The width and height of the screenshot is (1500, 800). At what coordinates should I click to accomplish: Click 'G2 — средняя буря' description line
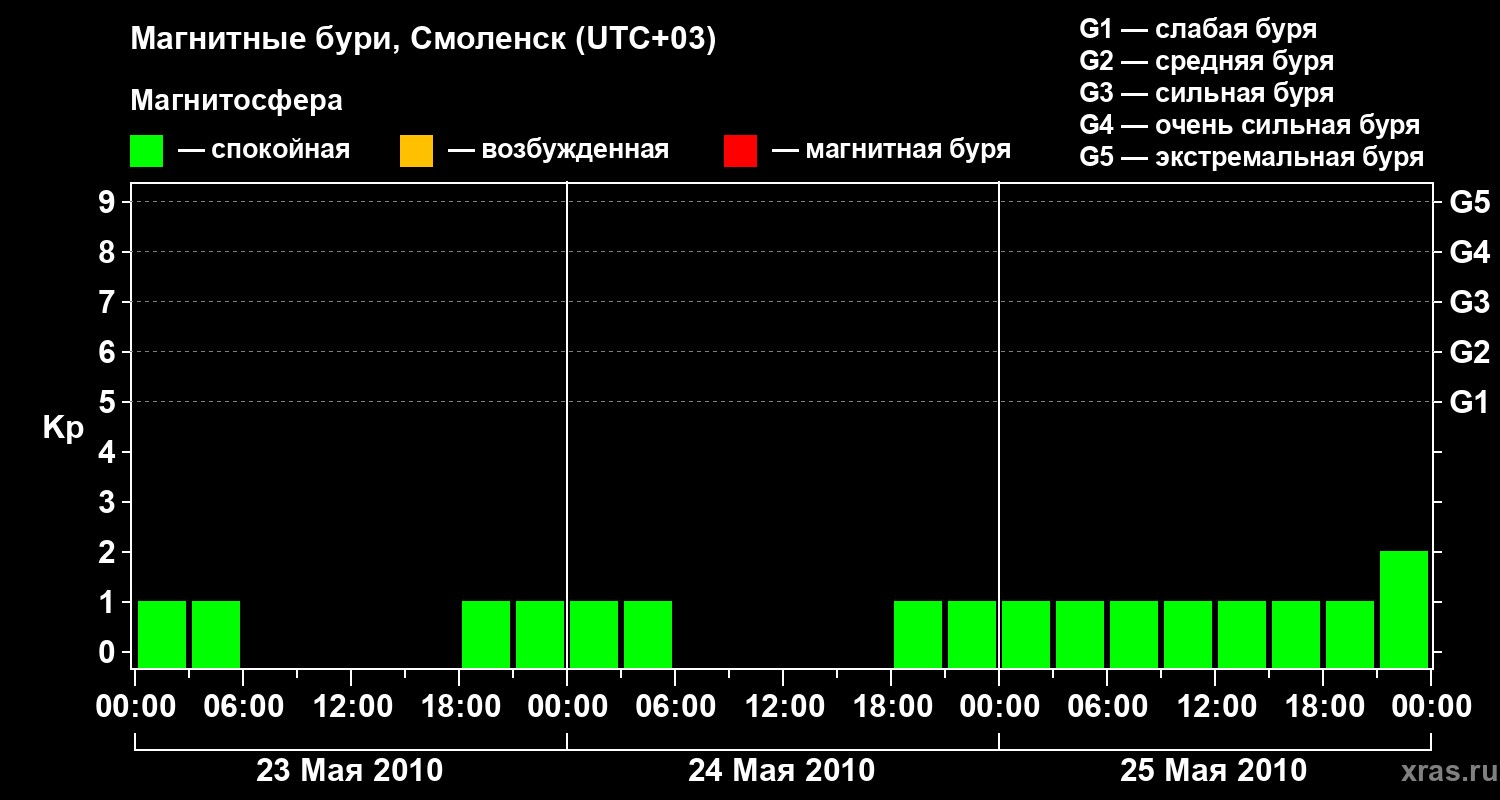pyautogui.click(x=1206, y=61)
